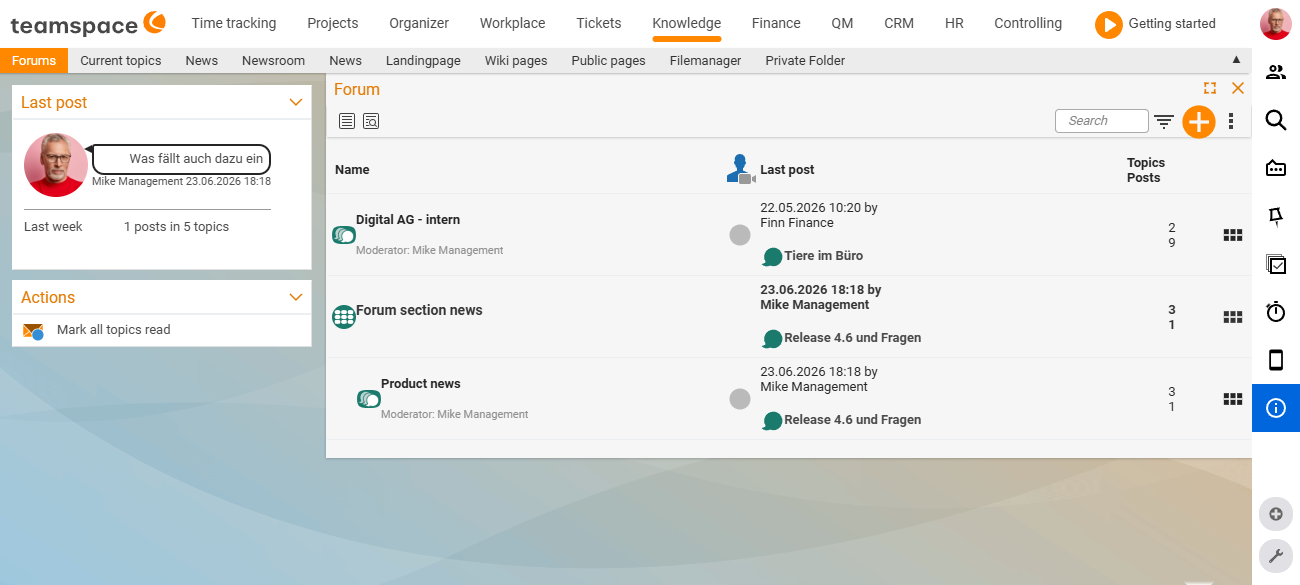Open Product news forum
1300x585 pixels.
click(421, 384)
